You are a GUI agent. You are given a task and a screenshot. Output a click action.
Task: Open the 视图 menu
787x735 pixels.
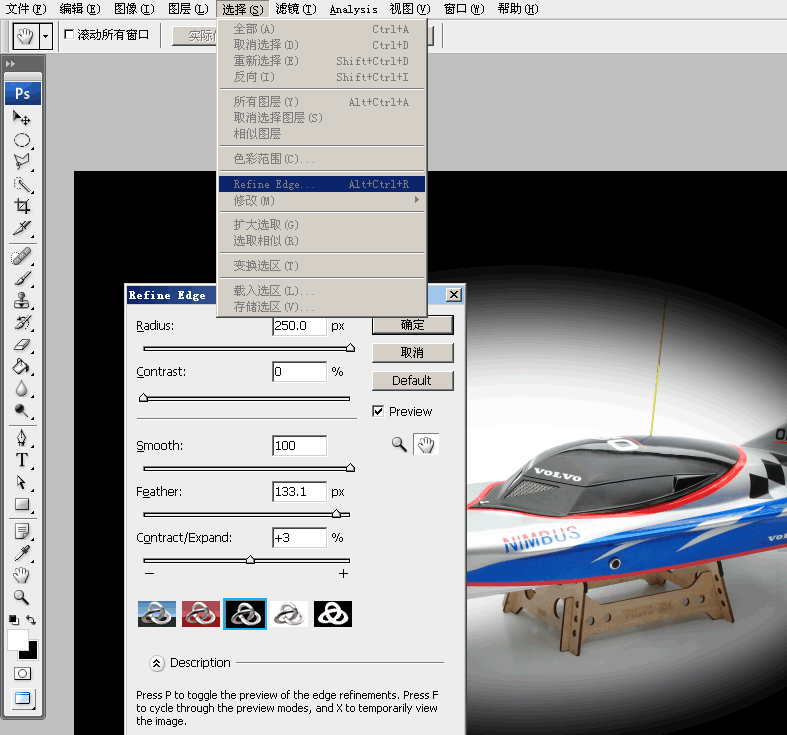point(410,9)
